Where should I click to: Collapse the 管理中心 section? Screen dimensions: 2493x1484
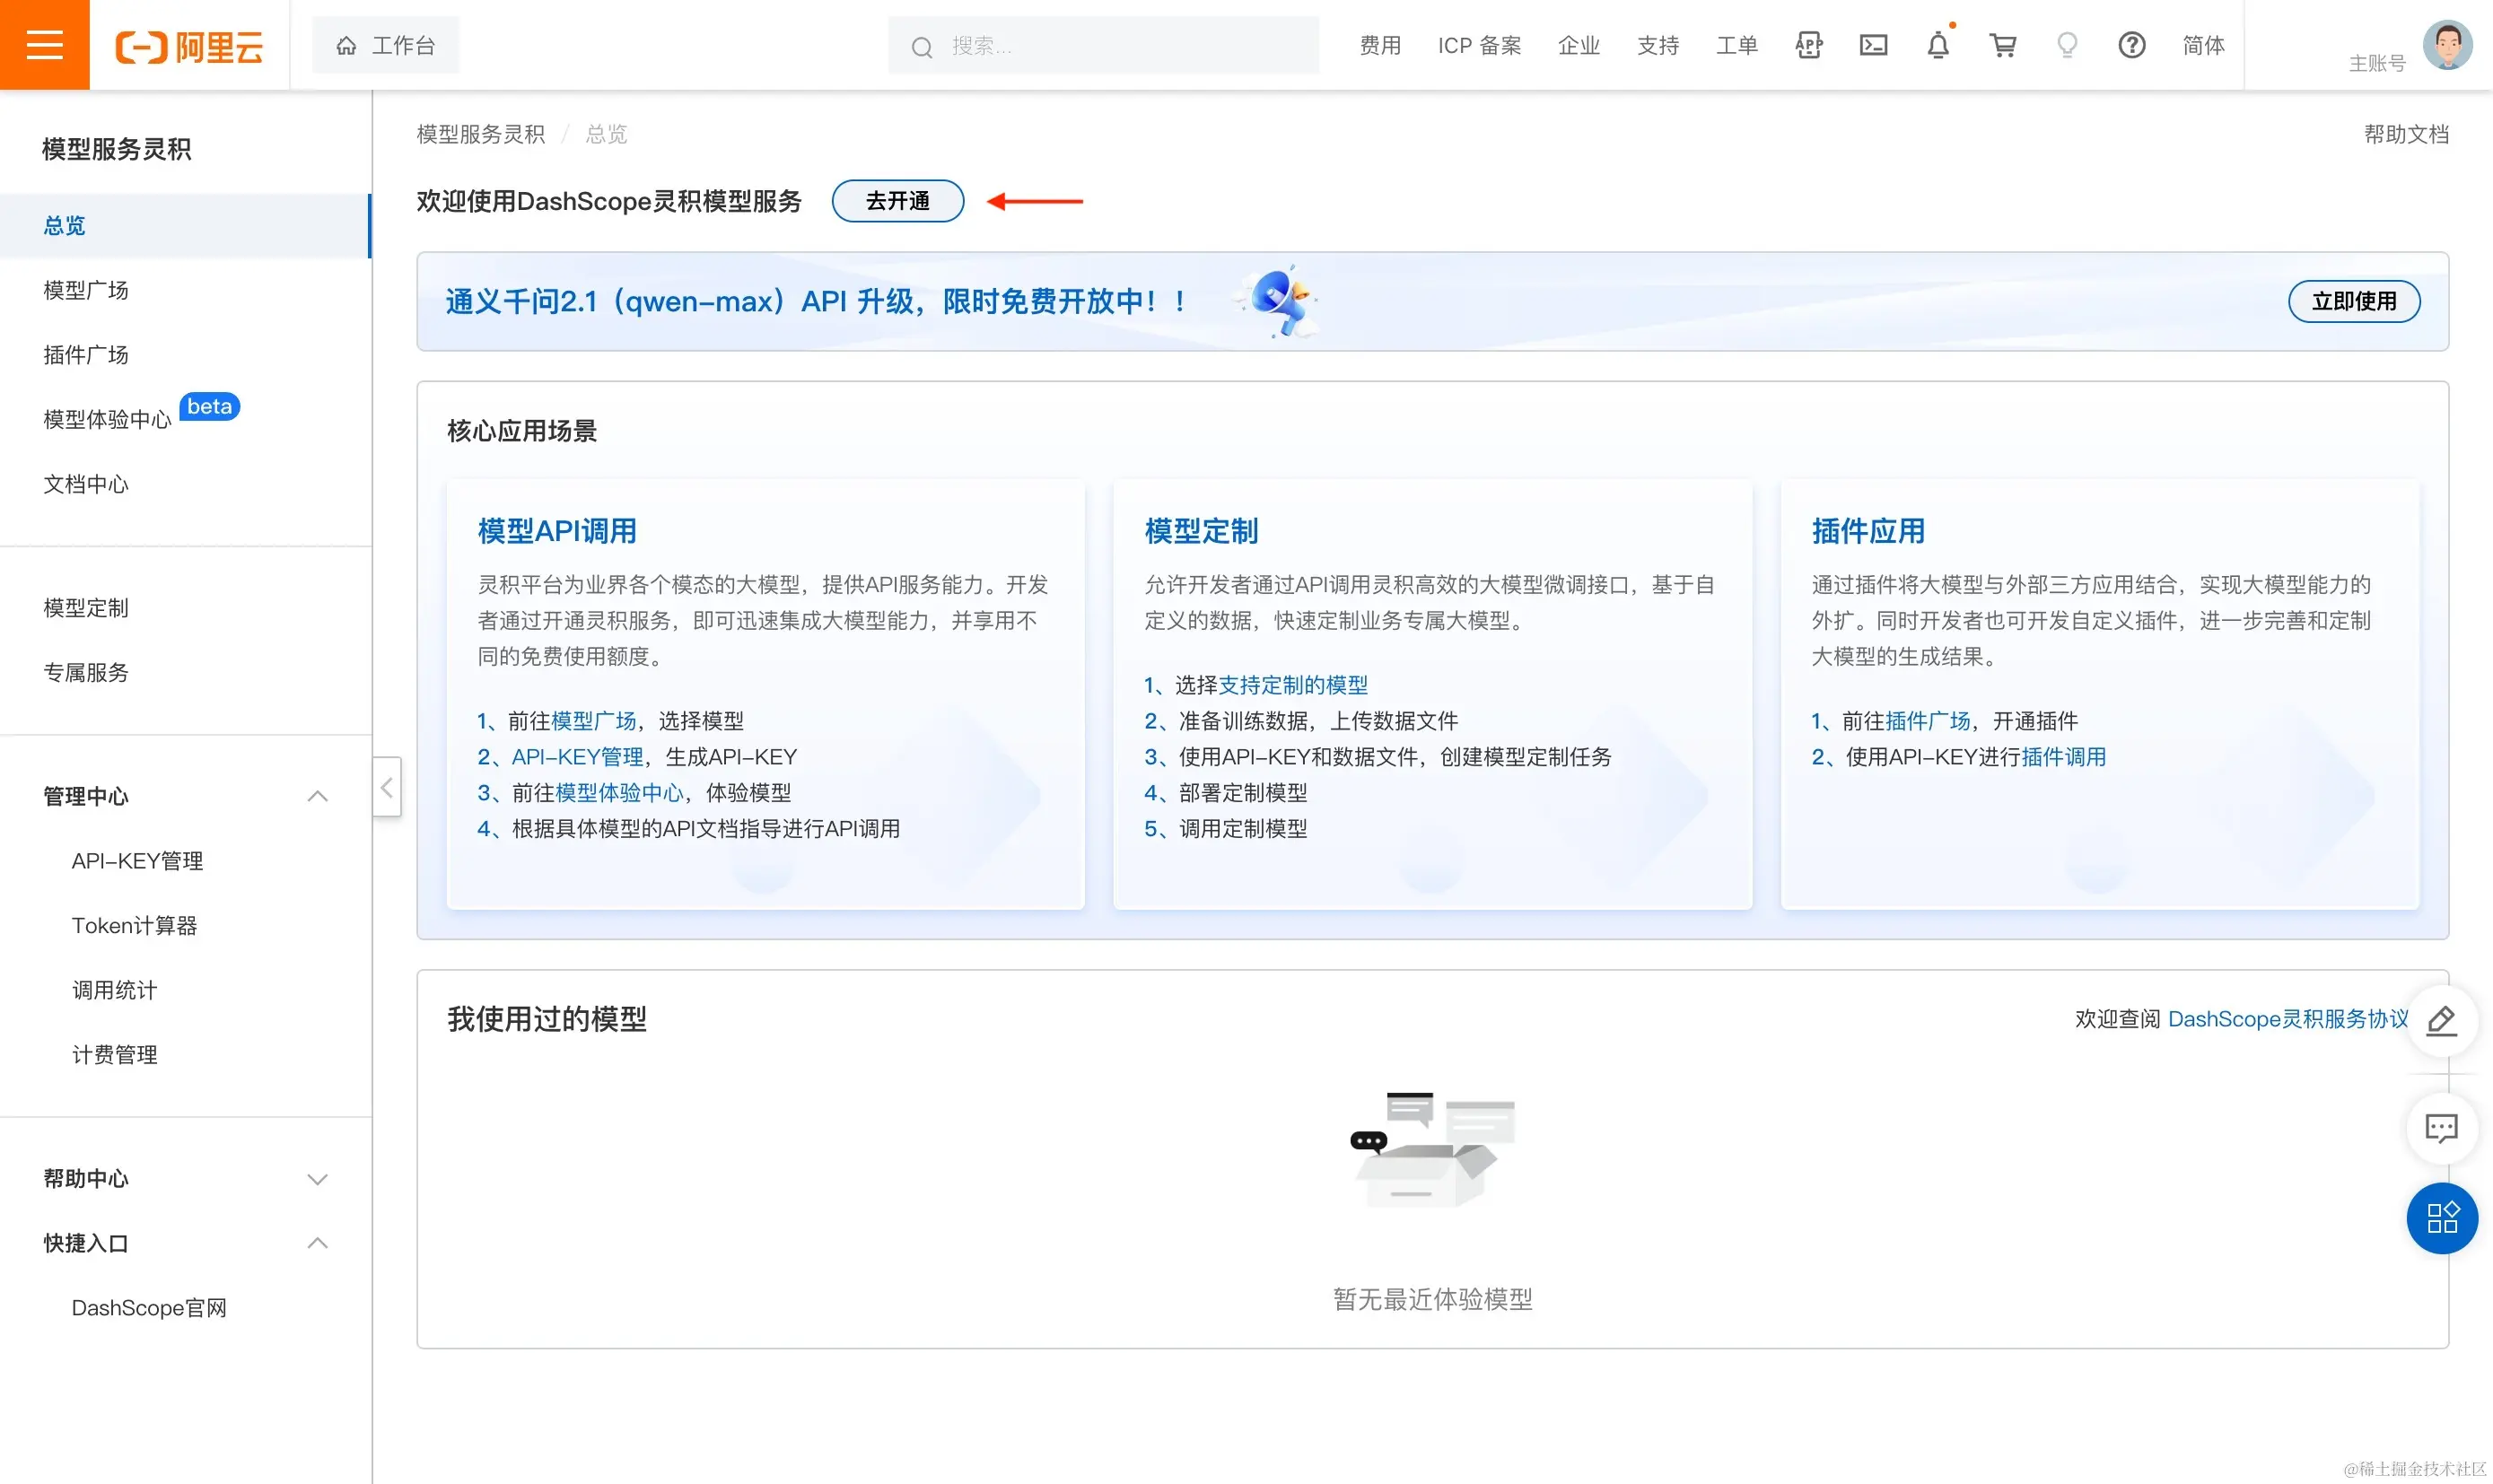pyautogui.click(x=317, y=796)
